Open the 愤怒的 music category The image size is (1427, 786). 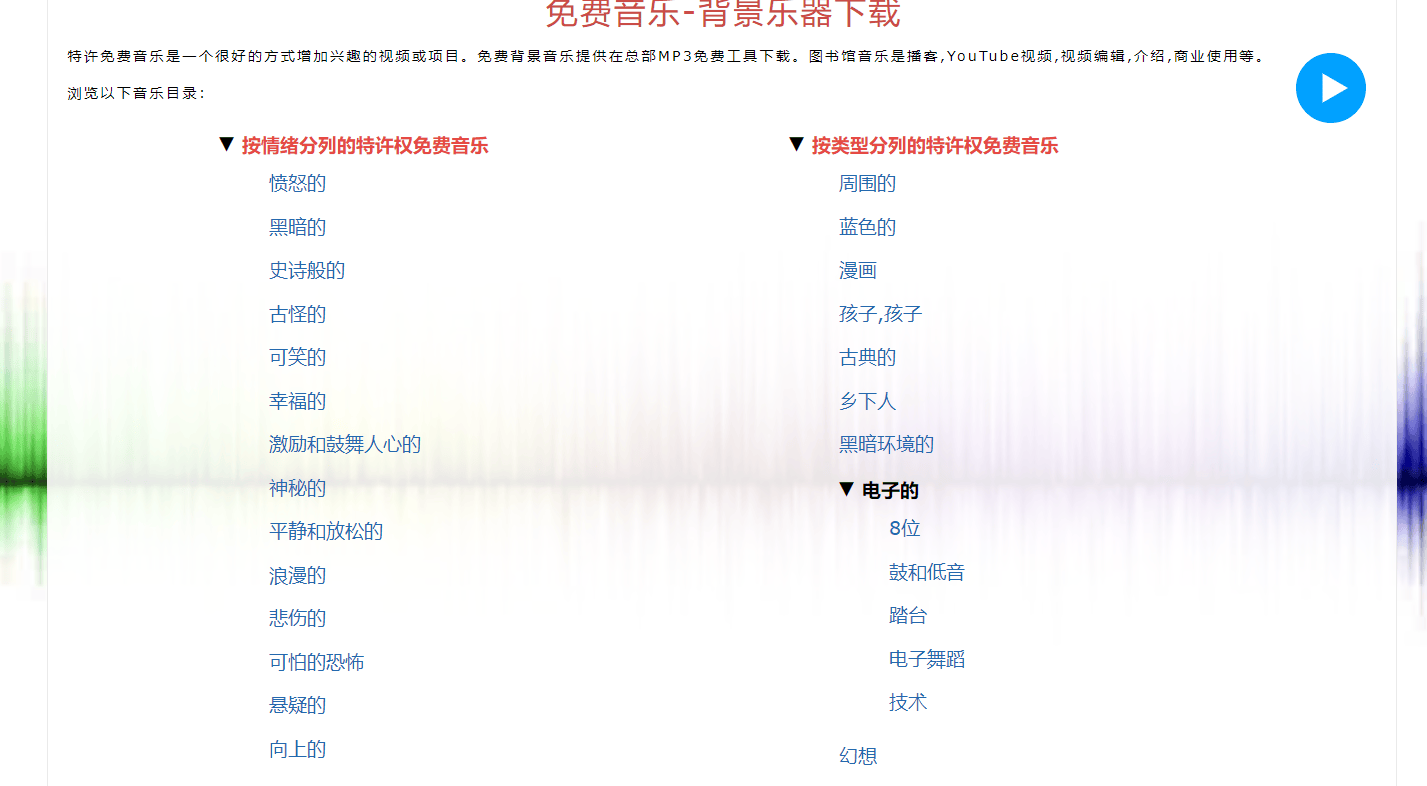pyautogui.click(x=297, y=184)
